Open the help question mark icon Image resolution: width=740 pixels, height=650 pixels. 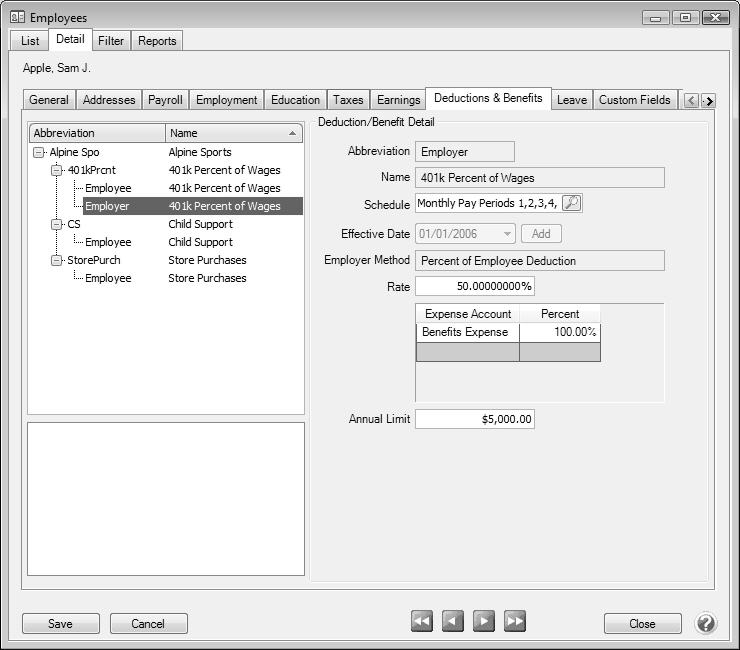coord(706,623)
